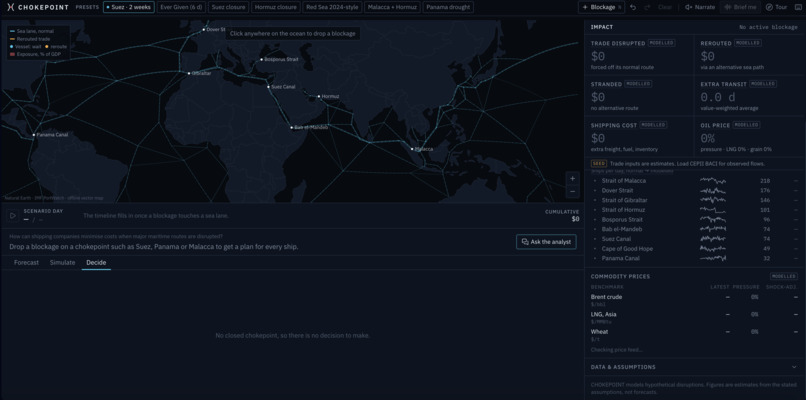Click MODELLED badge beside Commodity Prices
806x400 pixels.
point(783,276)
